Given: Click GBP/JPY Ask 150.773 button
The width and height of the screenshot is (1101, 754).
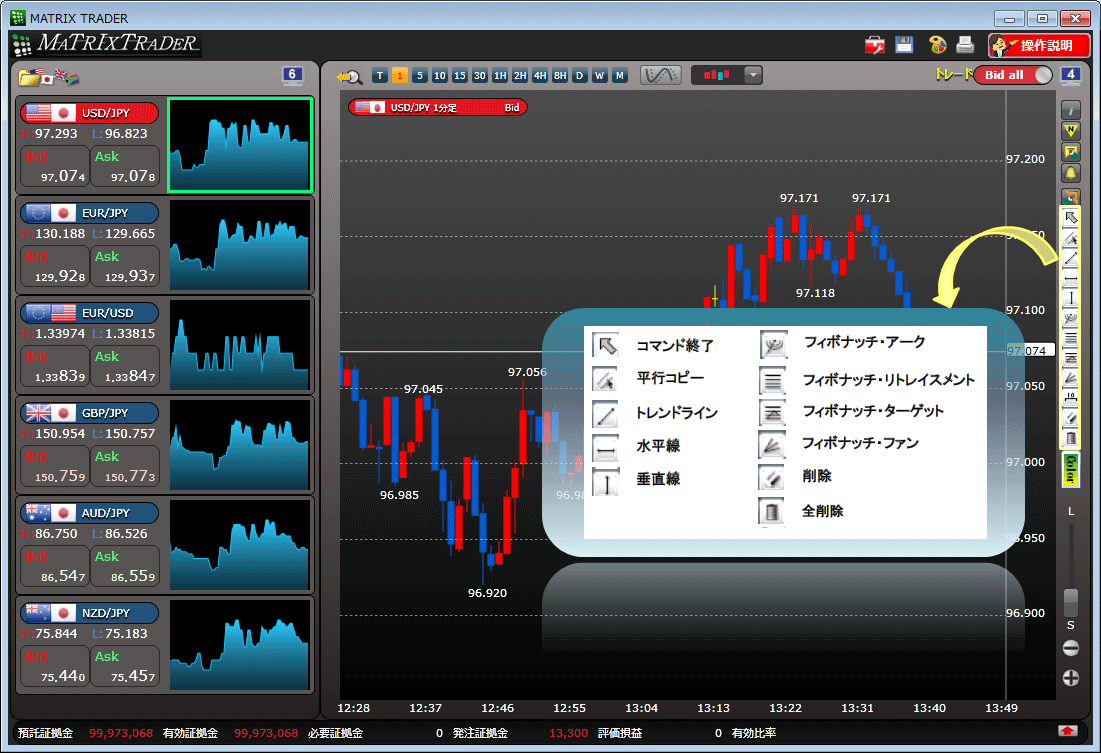Looking at the screenshot, I should pyautogui.click(x=125, y=467).
